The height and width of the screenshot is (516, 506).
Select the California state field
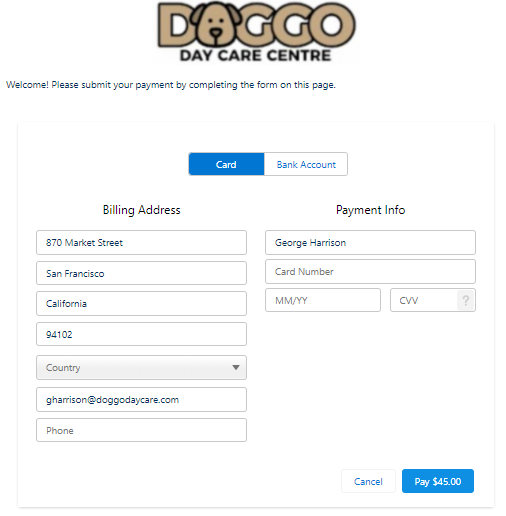[x=141, y=304]
